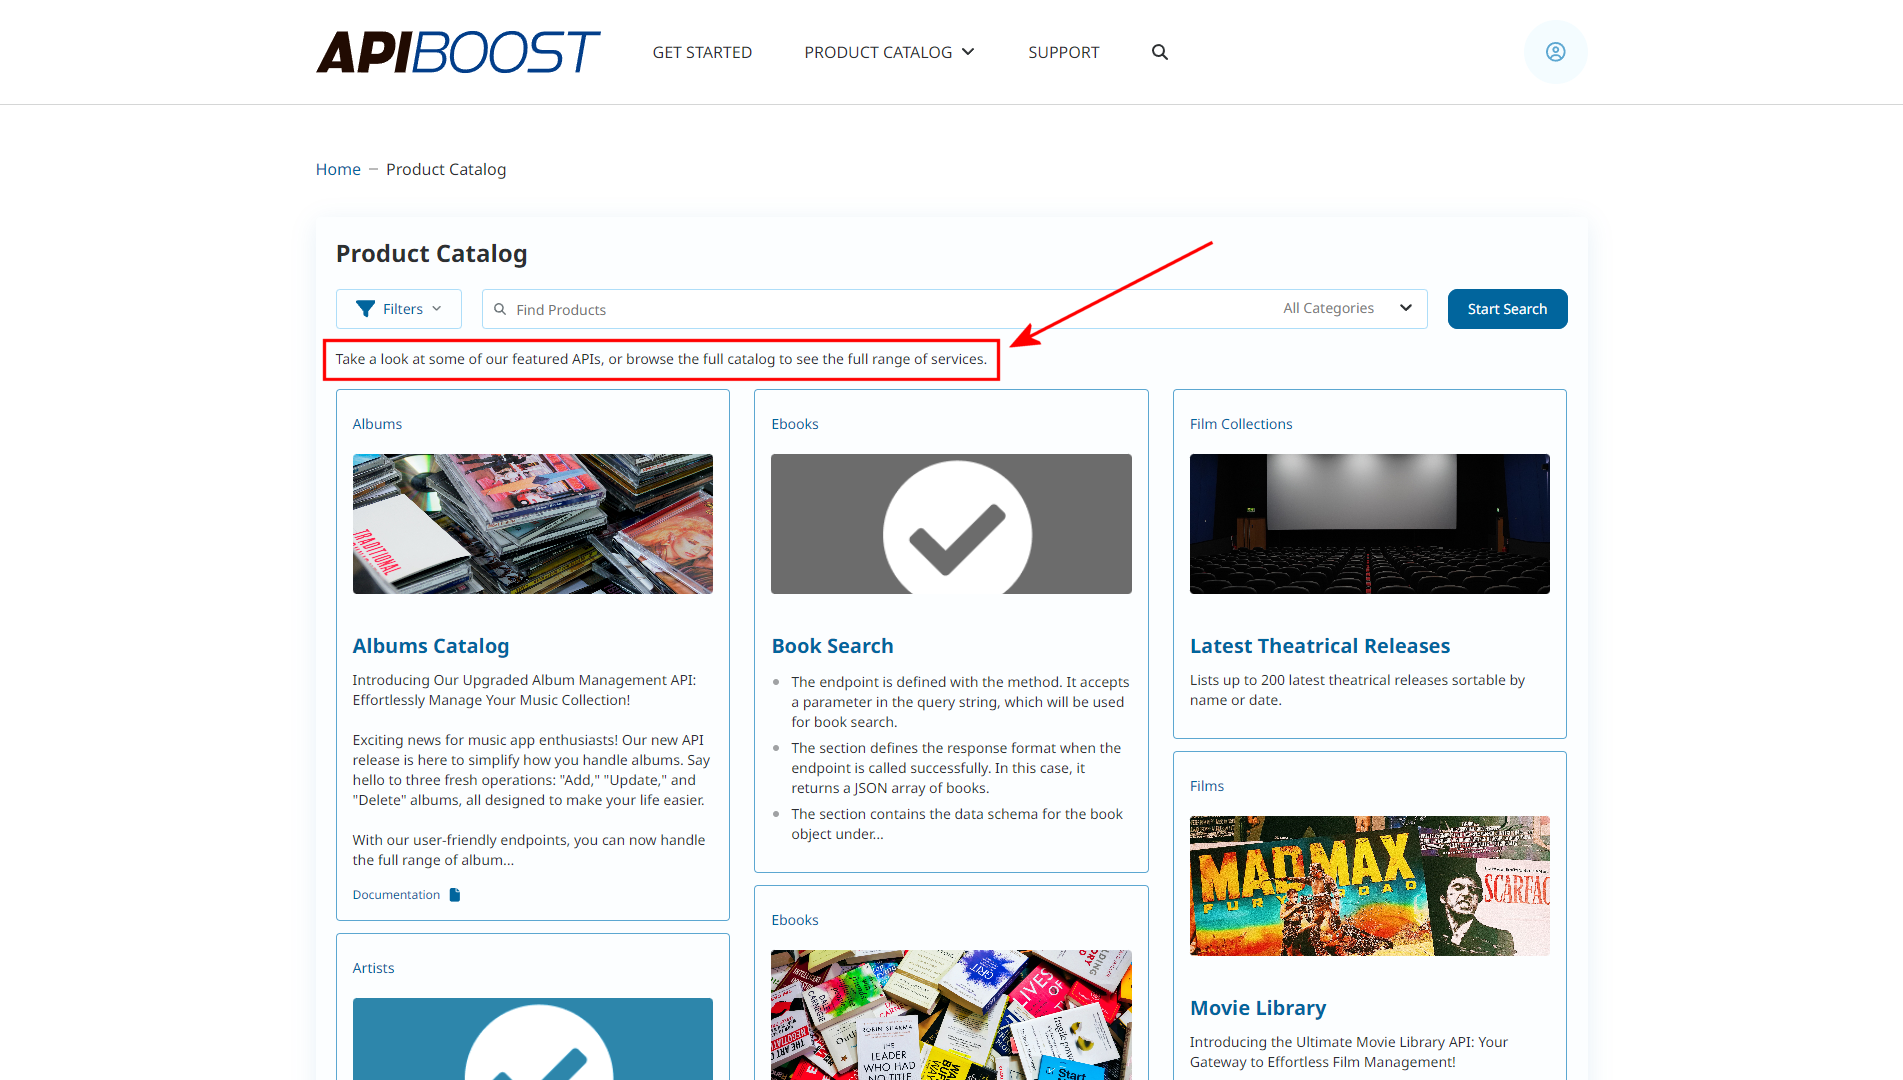This screenshot has width=1903, height=1080.
Task: Click the Artists card placeholder image
Action: click(533, 1039)
